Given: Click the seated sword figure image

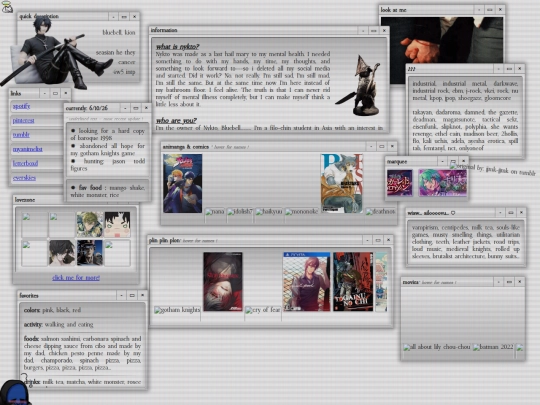Looking at the screenshot, I should 57,52.
